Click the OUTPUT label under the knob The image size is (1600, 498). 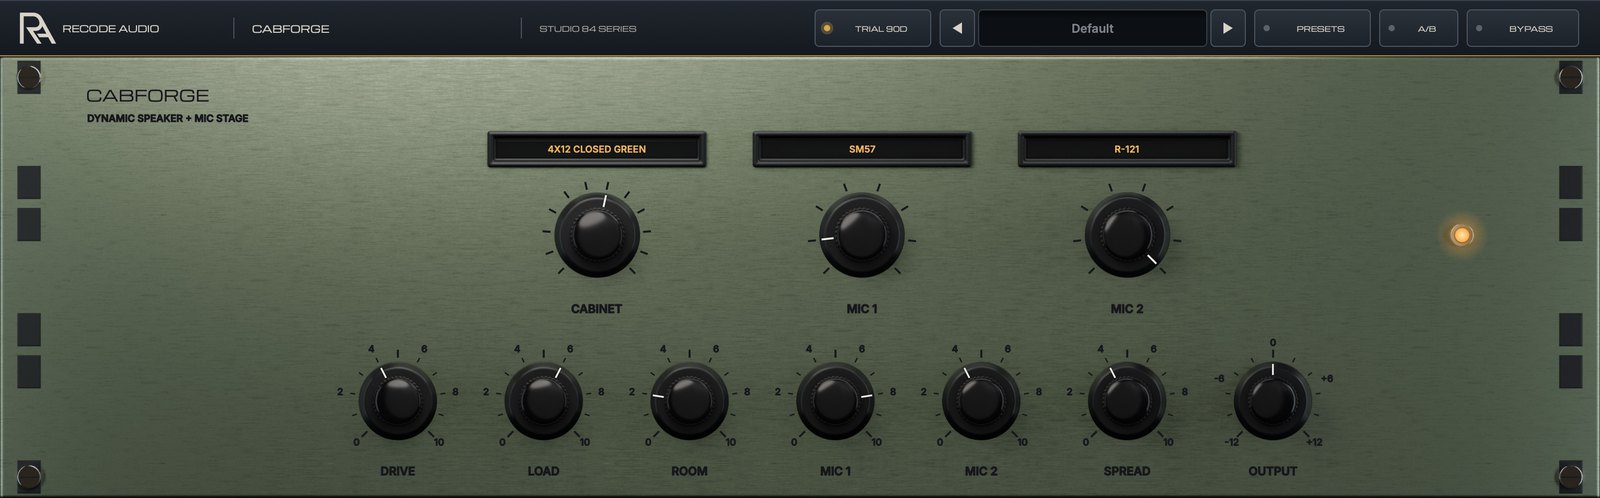1273,471
